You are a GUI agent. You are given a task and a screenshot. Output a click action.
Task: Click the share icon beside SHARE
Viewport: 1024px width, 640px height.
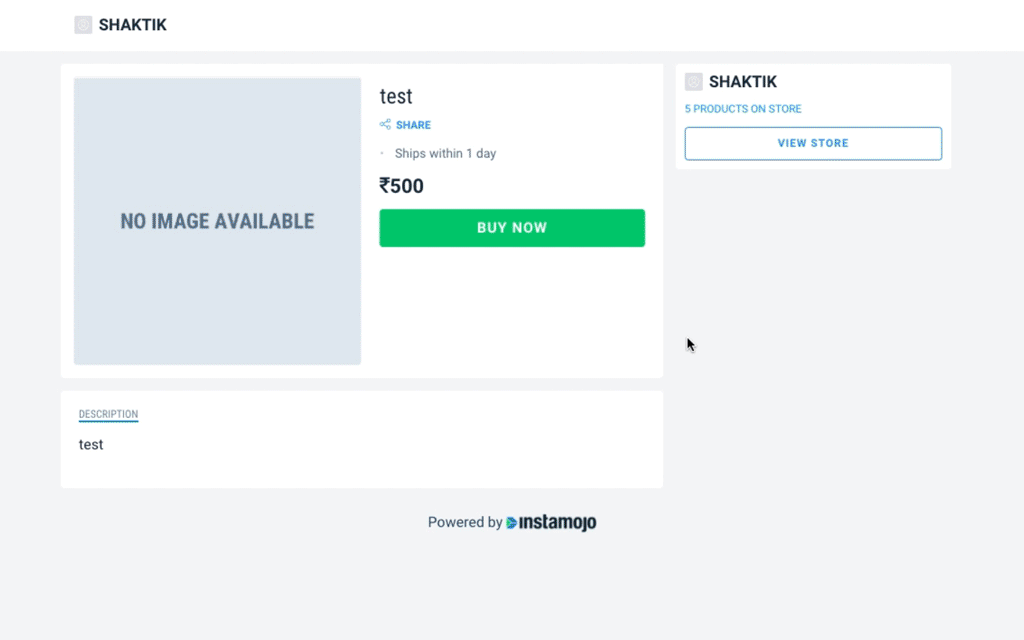pos(385,124)
